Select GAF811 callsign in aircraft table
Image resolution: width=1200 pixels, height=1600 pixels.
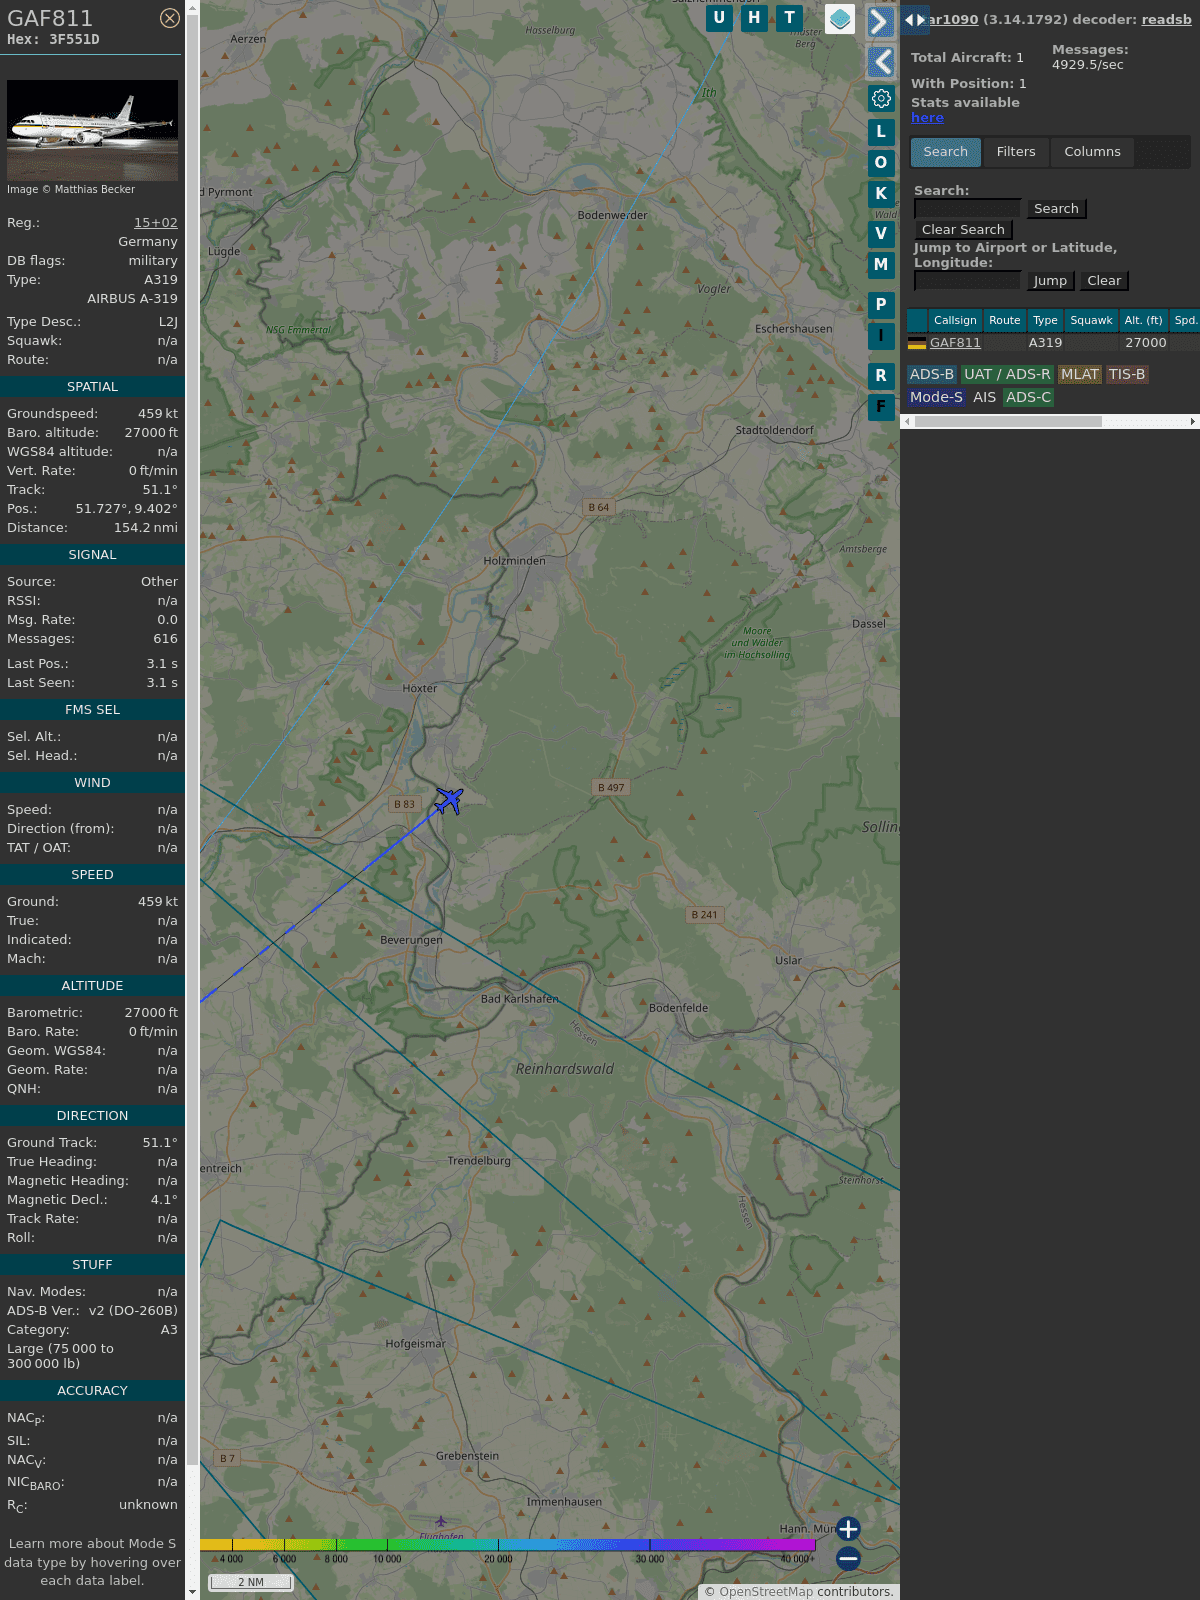click(955, 343)
